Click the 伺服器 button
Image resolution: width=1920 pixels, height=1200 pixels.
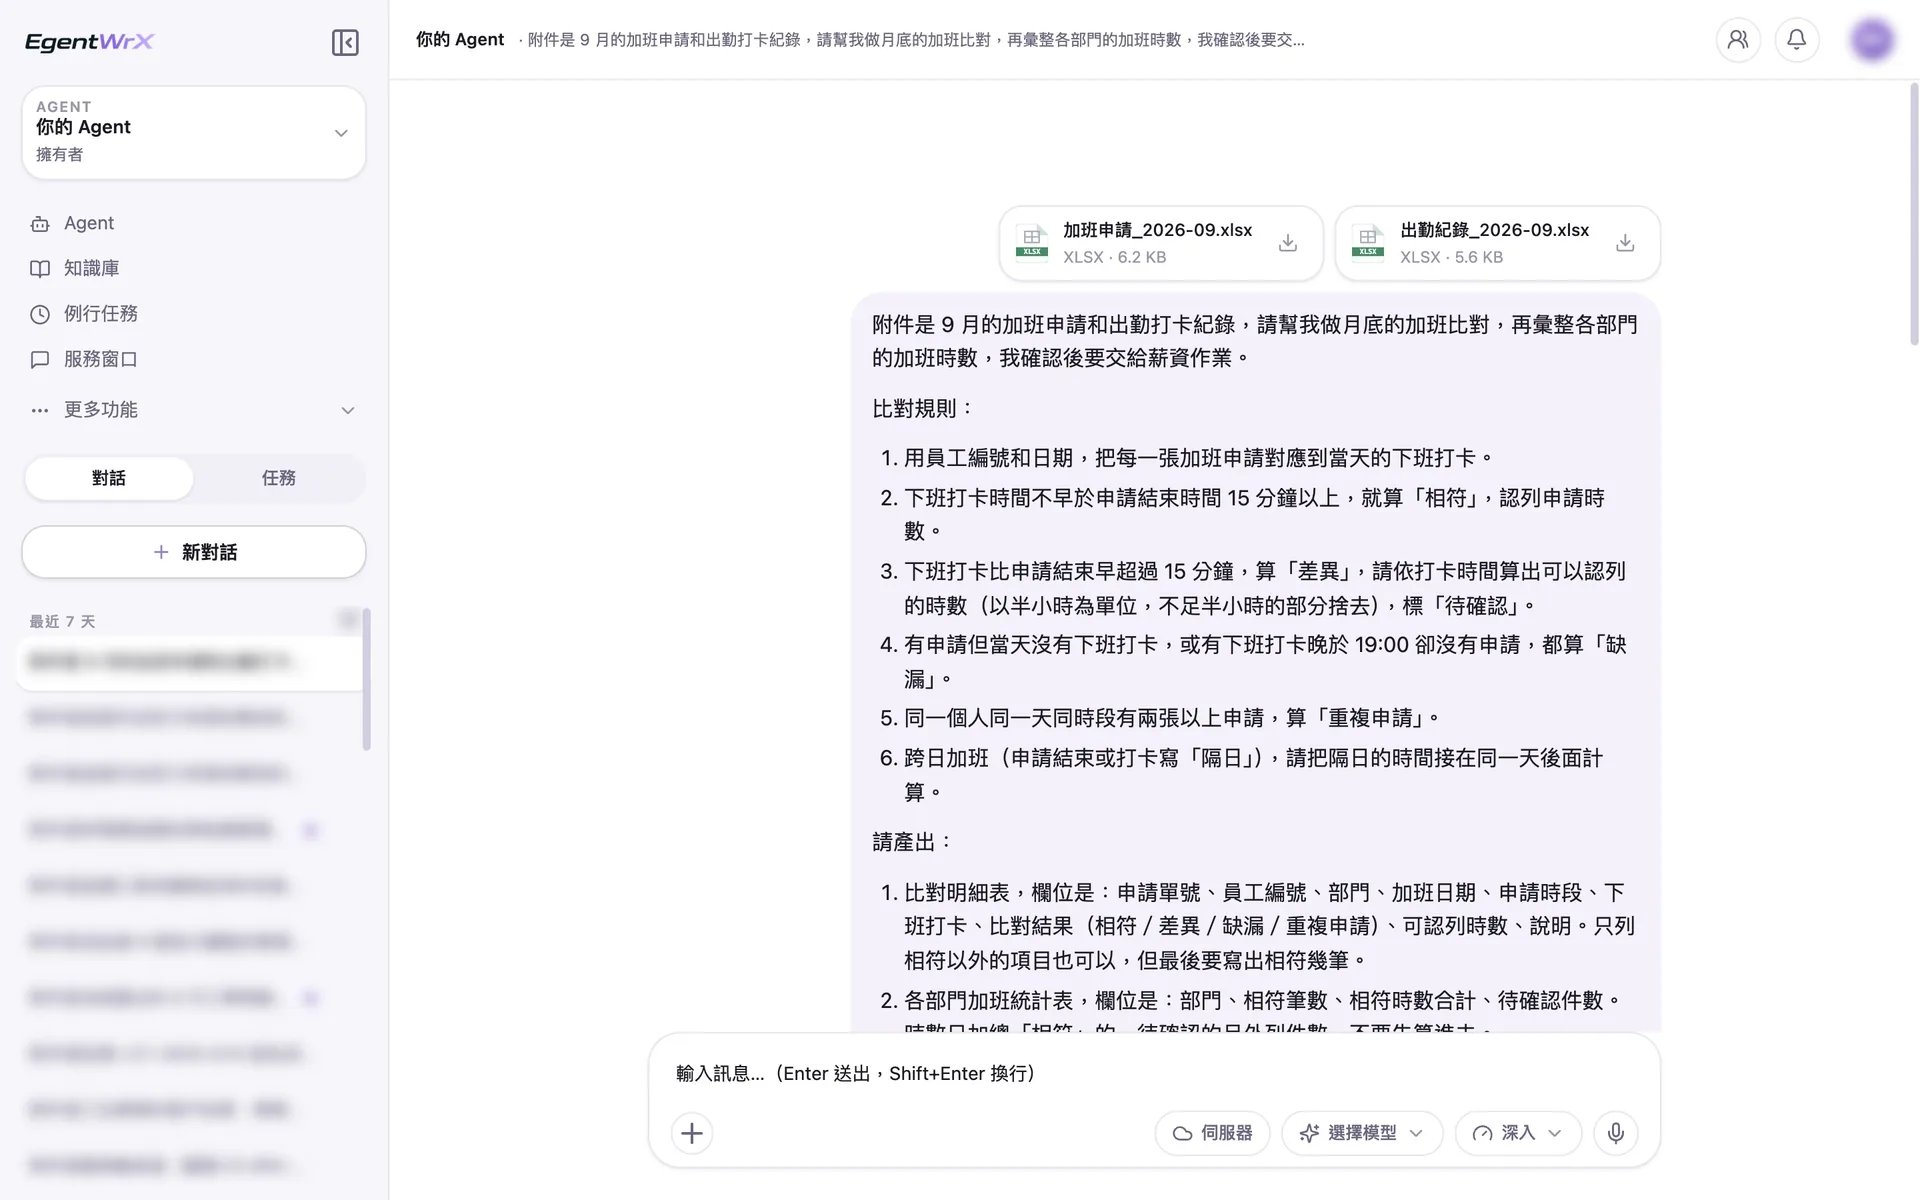[x=1212, y=1133]
